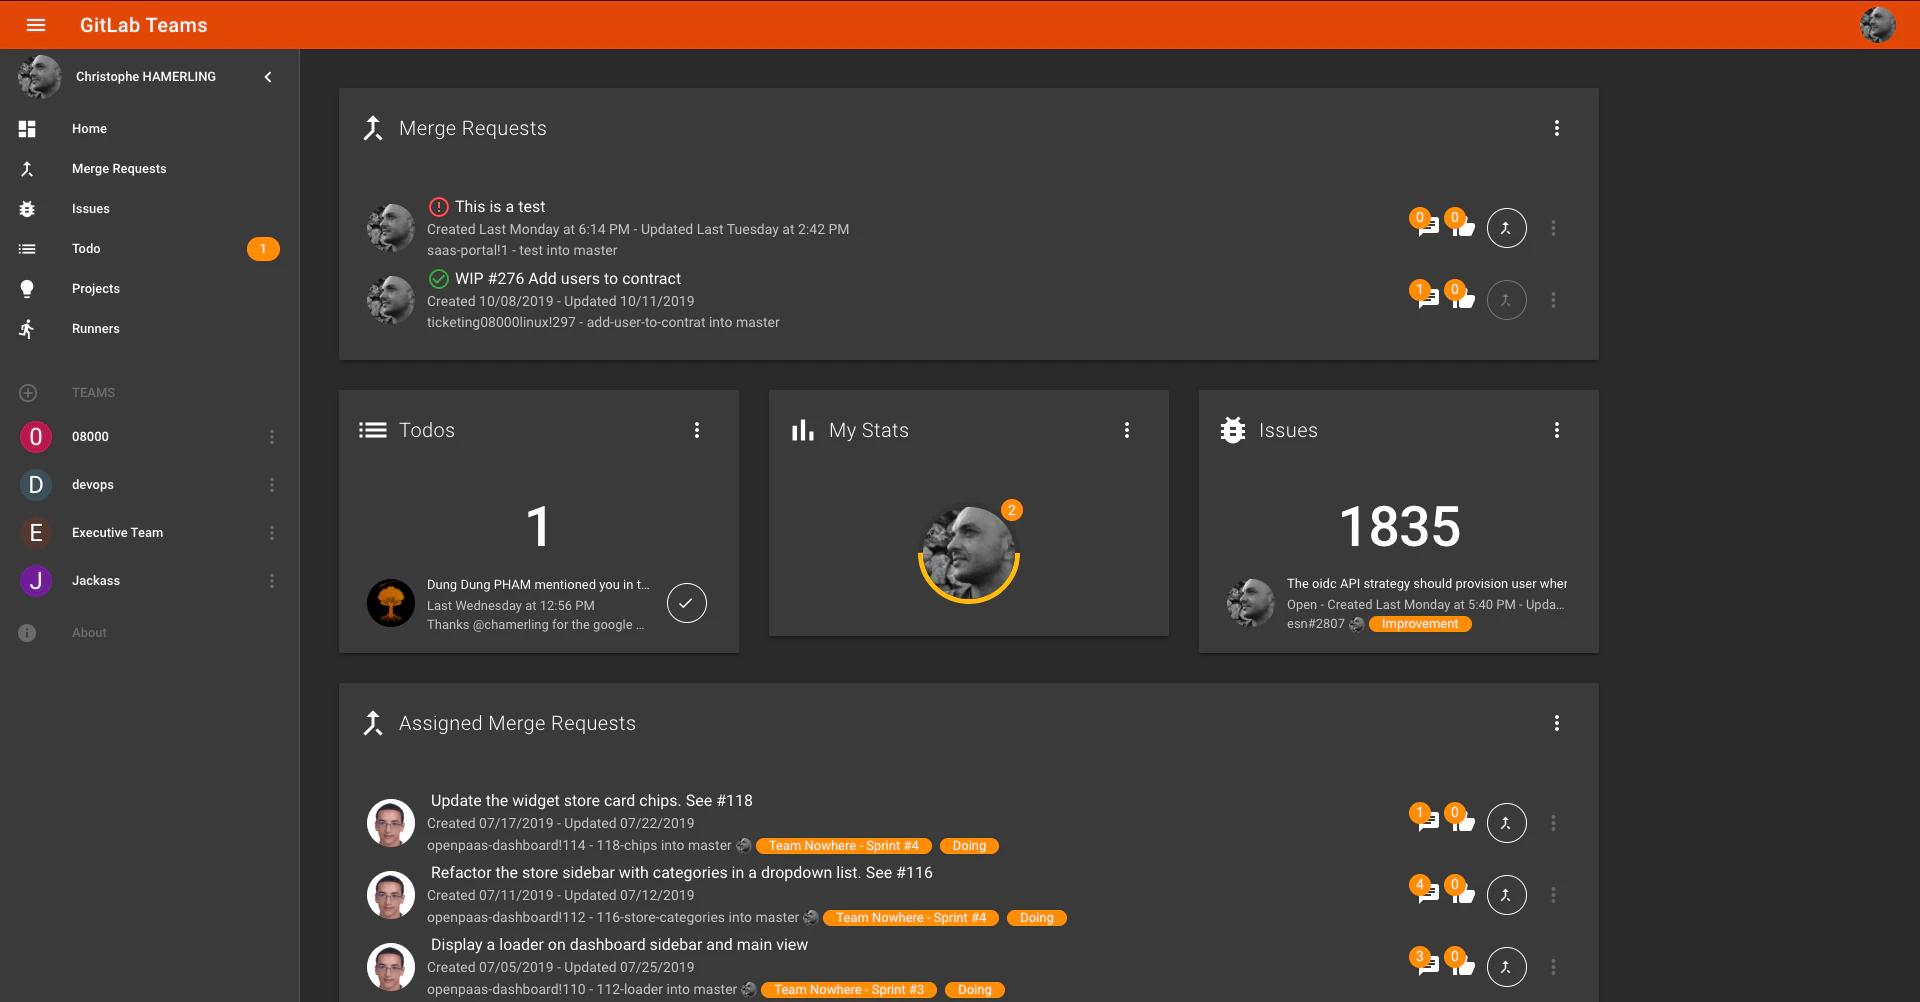This screenshot has width=1920, height=1002.
Task: Click the Projects lightbulb icon
Action: (x=27, y=289)
